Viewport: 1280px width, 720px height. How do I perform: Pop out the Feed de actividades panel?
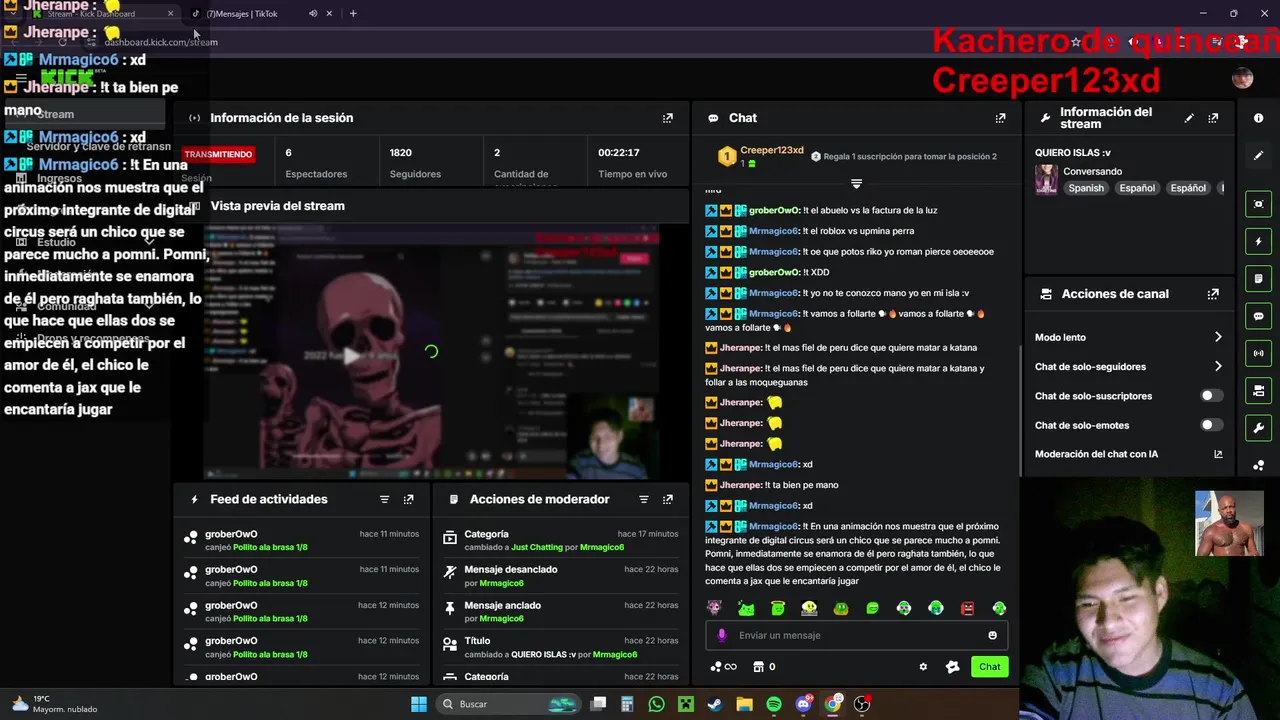click(408, 499)
